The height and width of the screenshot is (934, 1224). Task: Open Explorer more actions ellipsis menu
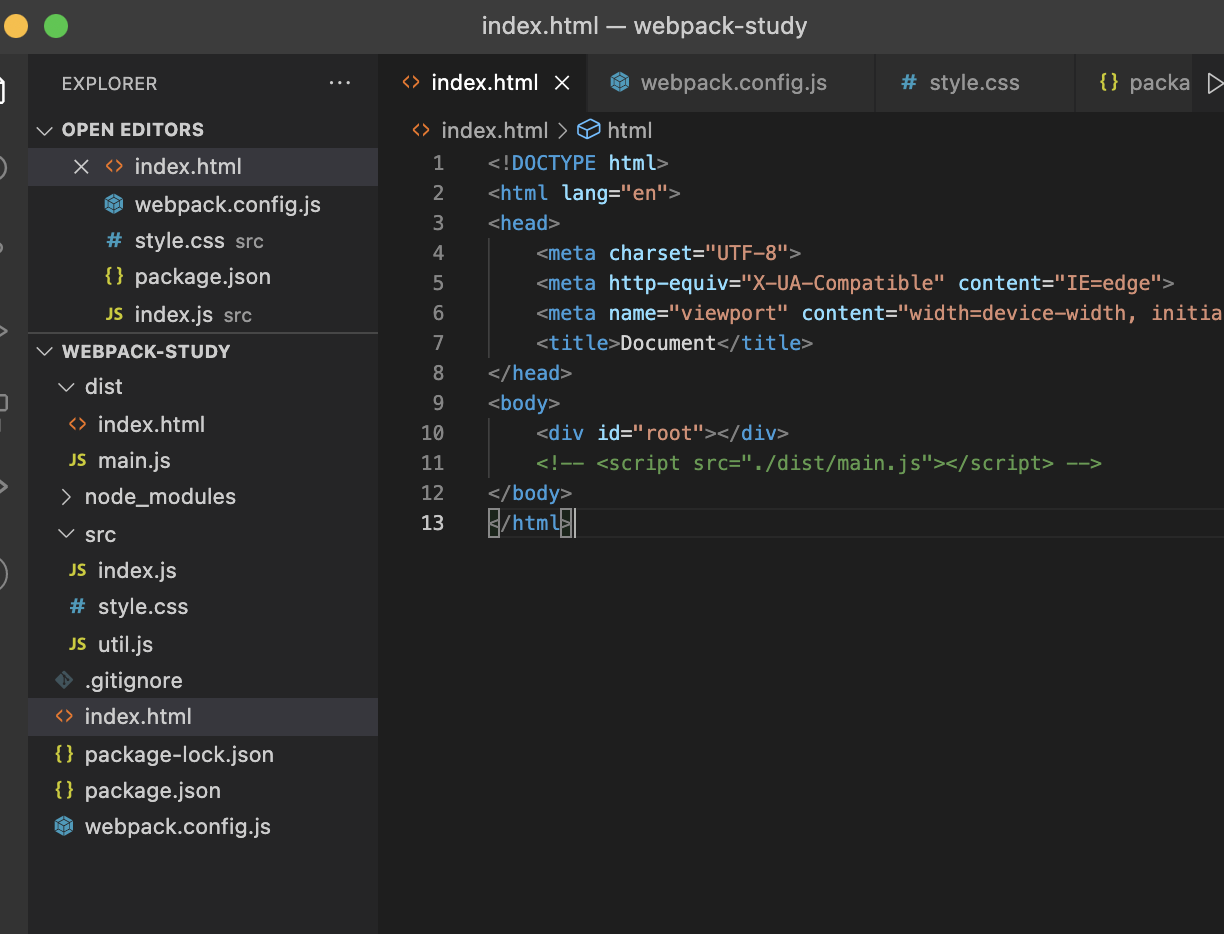(340, 84)
